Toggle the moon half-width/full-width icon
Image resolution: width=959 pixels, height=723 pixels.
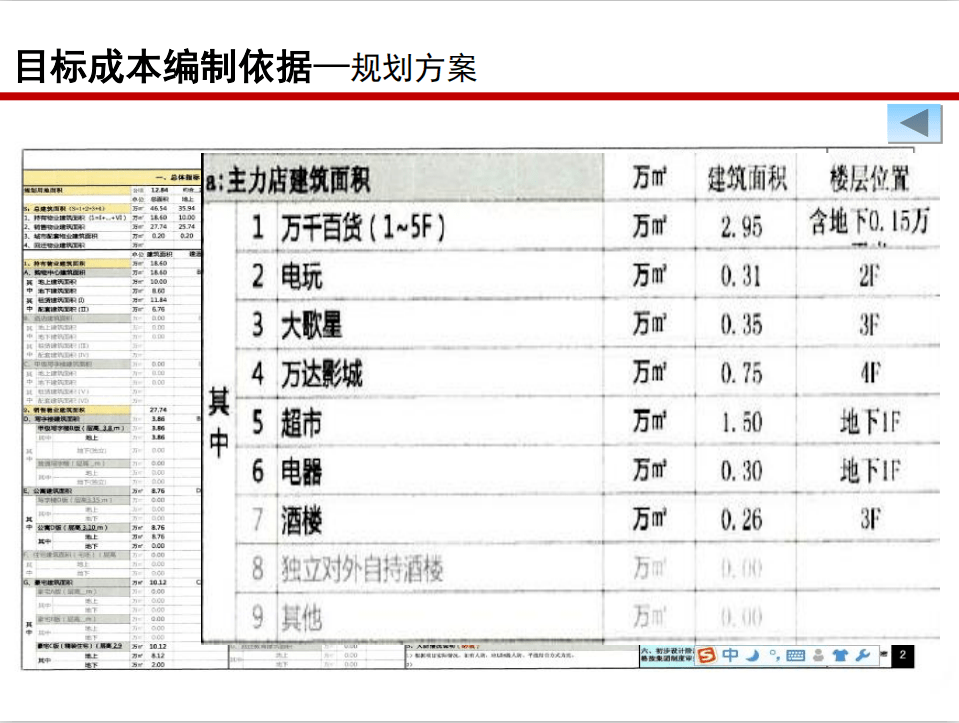[x=752, y=656]
